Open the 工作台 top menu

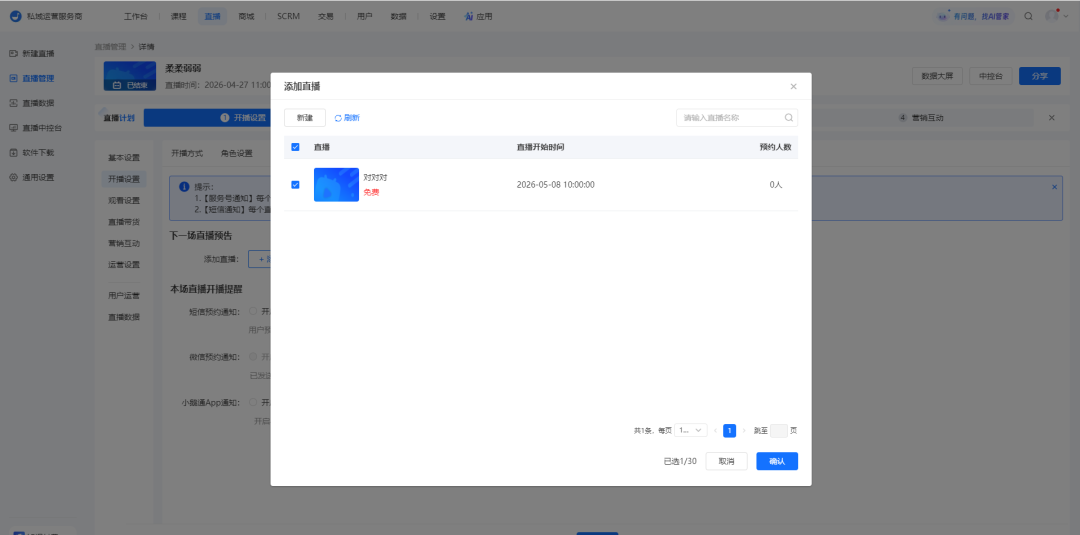[136, 17]
